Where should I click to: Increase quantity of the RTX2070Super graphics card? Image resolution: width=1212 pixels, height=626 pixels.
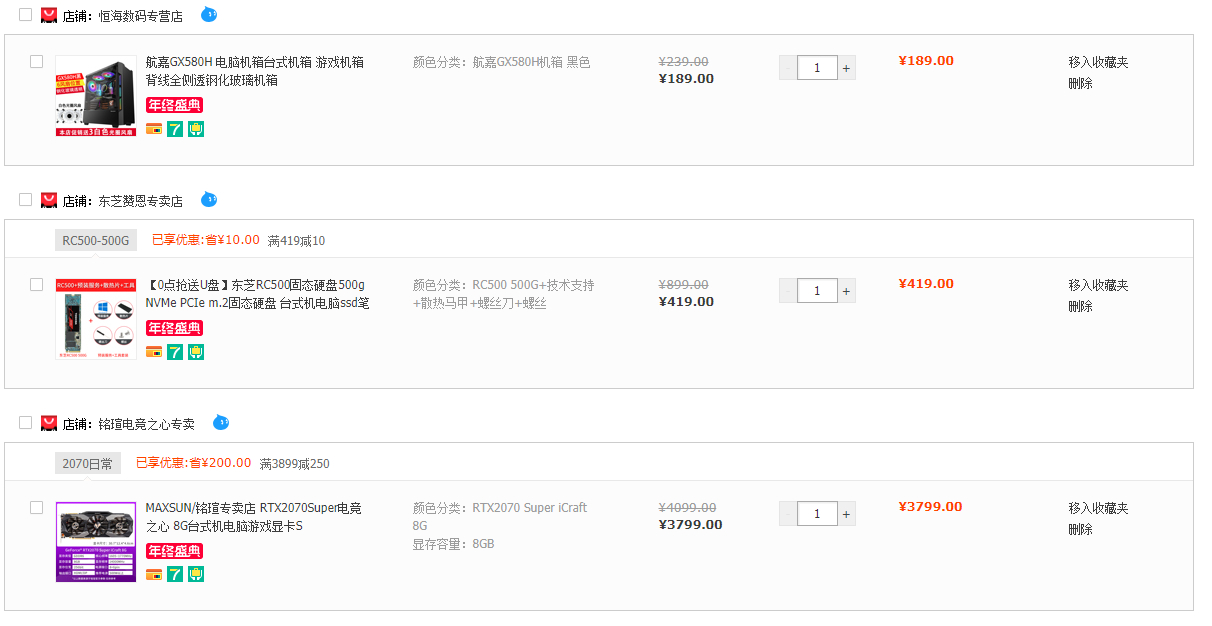pyautogui.click(x=847, y=514)
